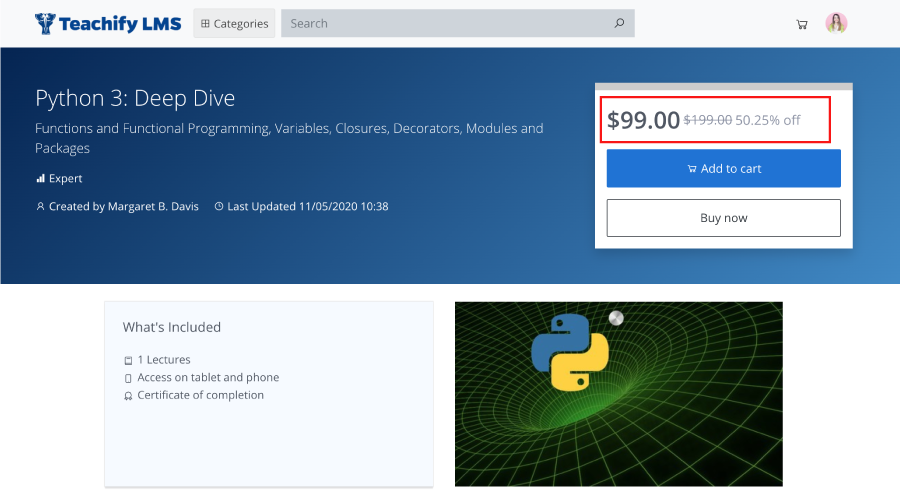Focus the Search input field
The image size is (900, 495).
click(457, 24)
